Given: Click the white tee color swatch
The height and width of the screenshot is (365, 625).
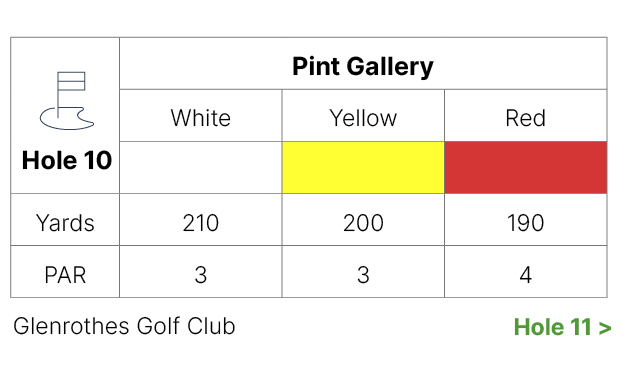Looking at the screenshot, I should click(200, 167).
